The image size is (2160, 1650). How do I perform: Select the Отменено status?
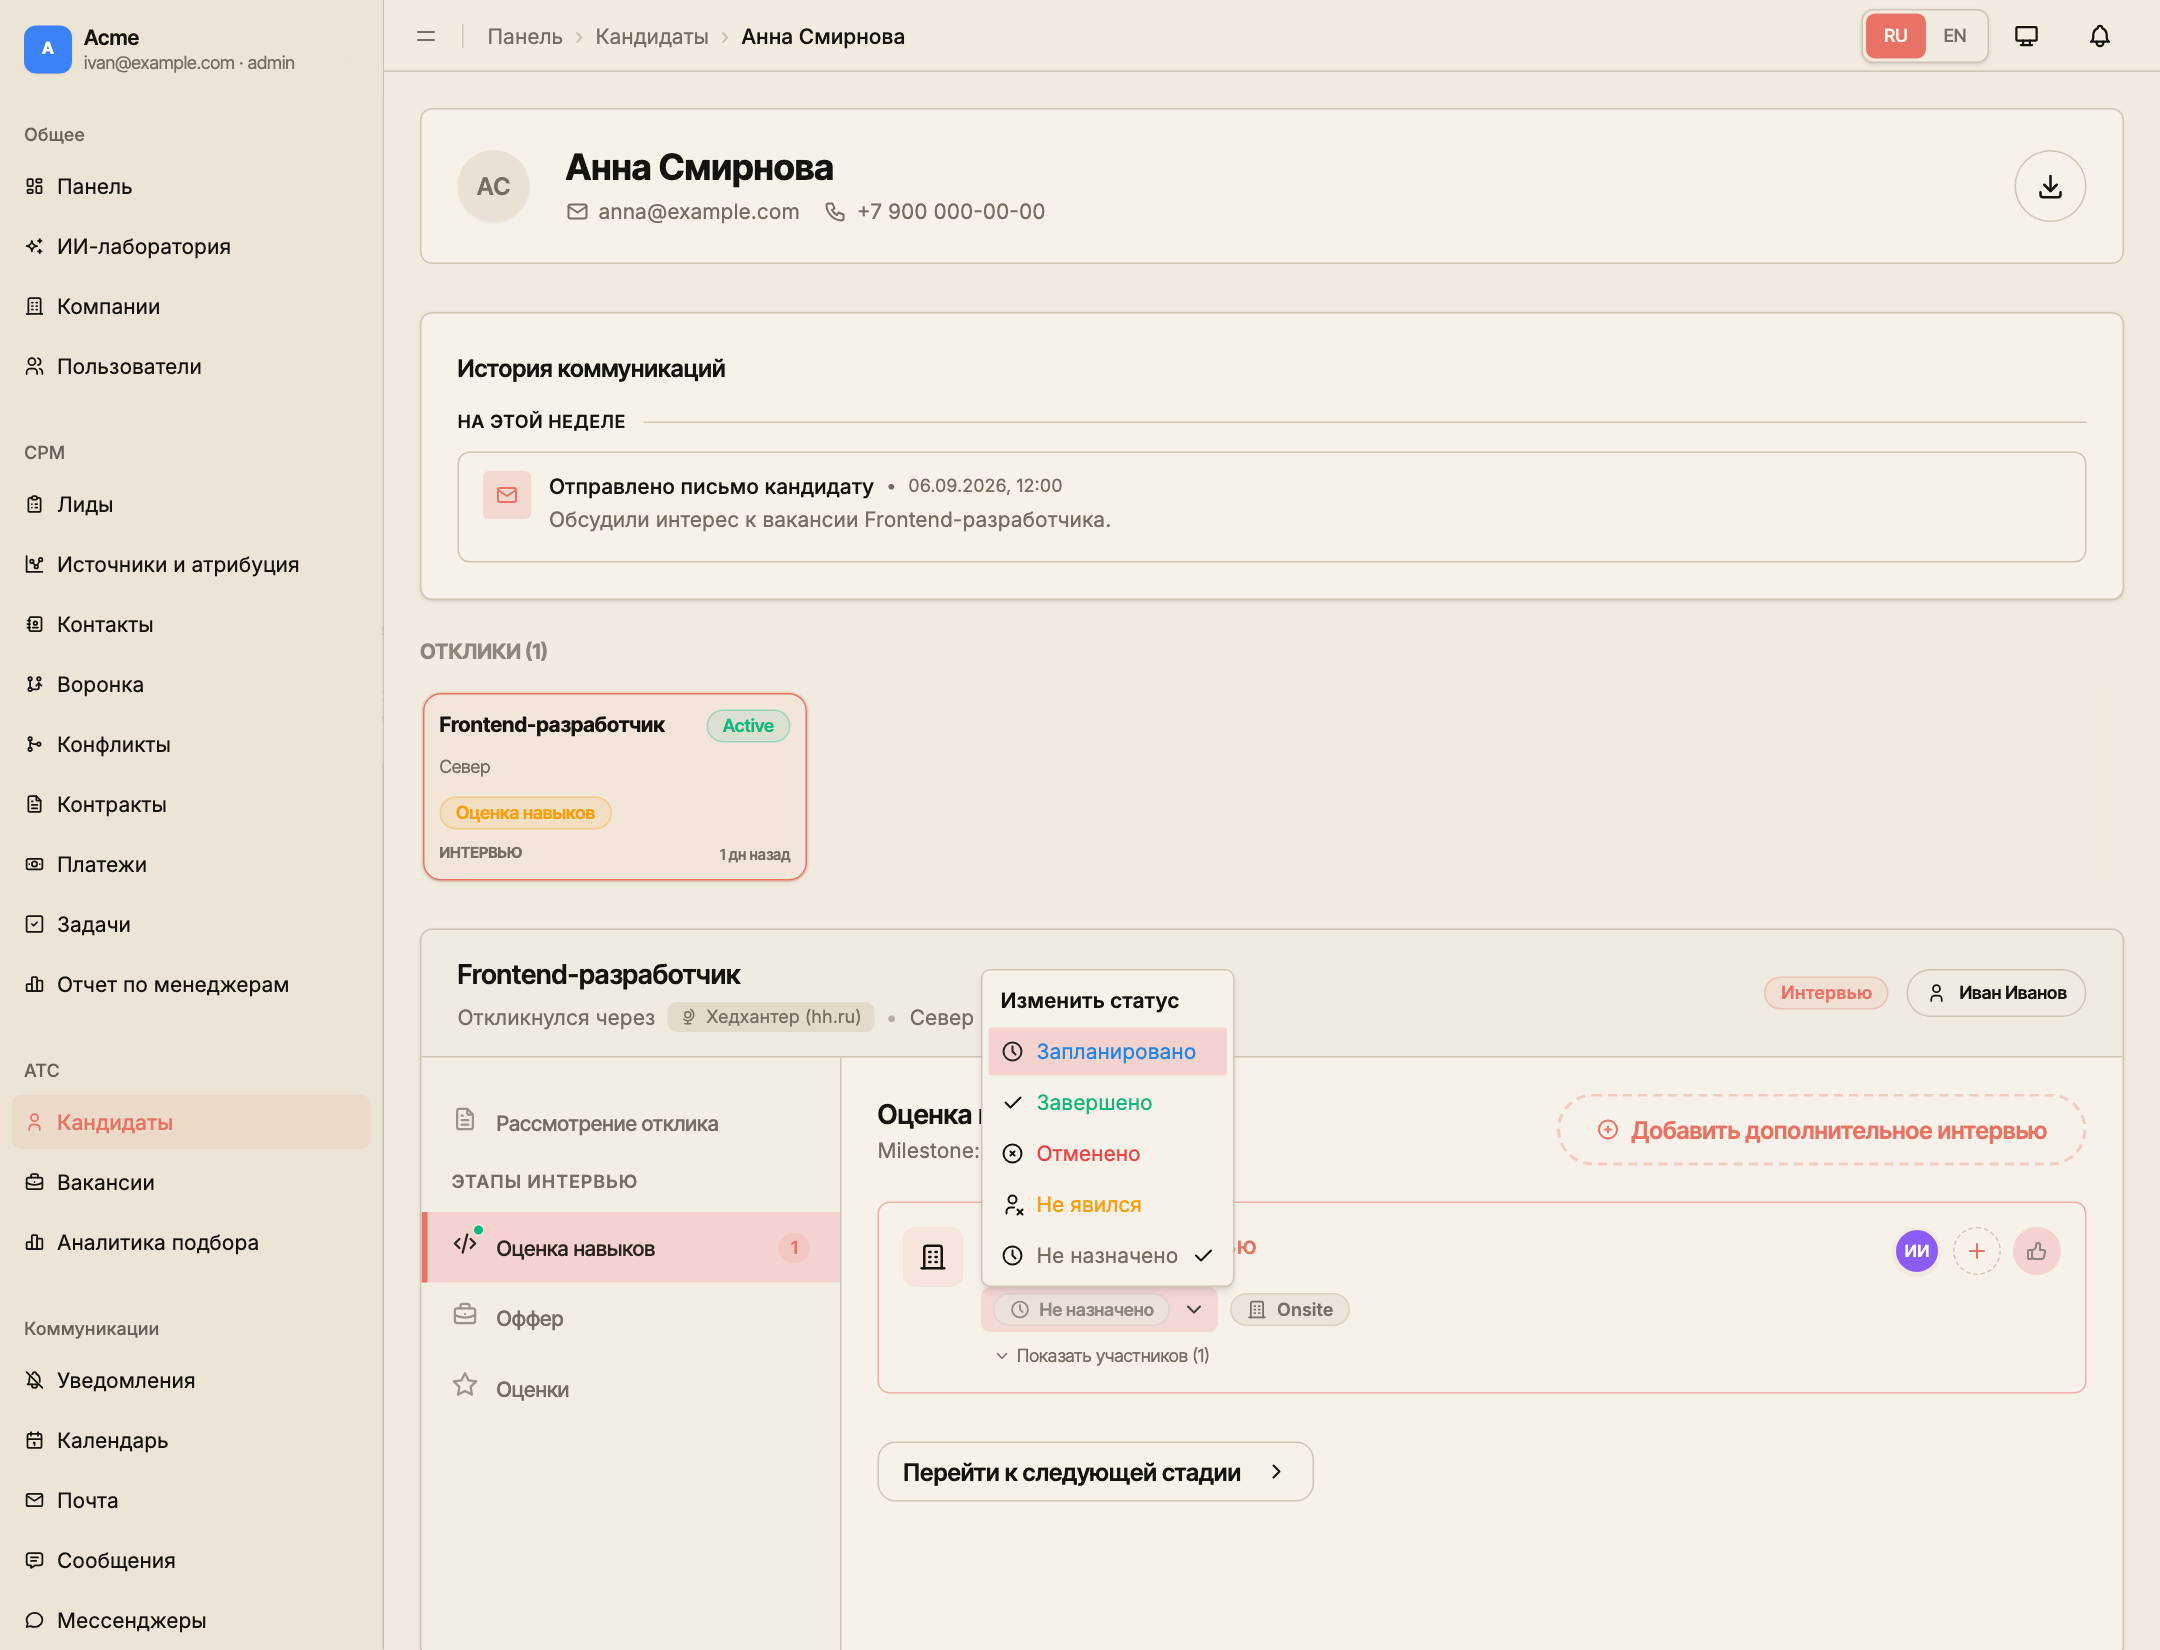click(1107, 1153)
